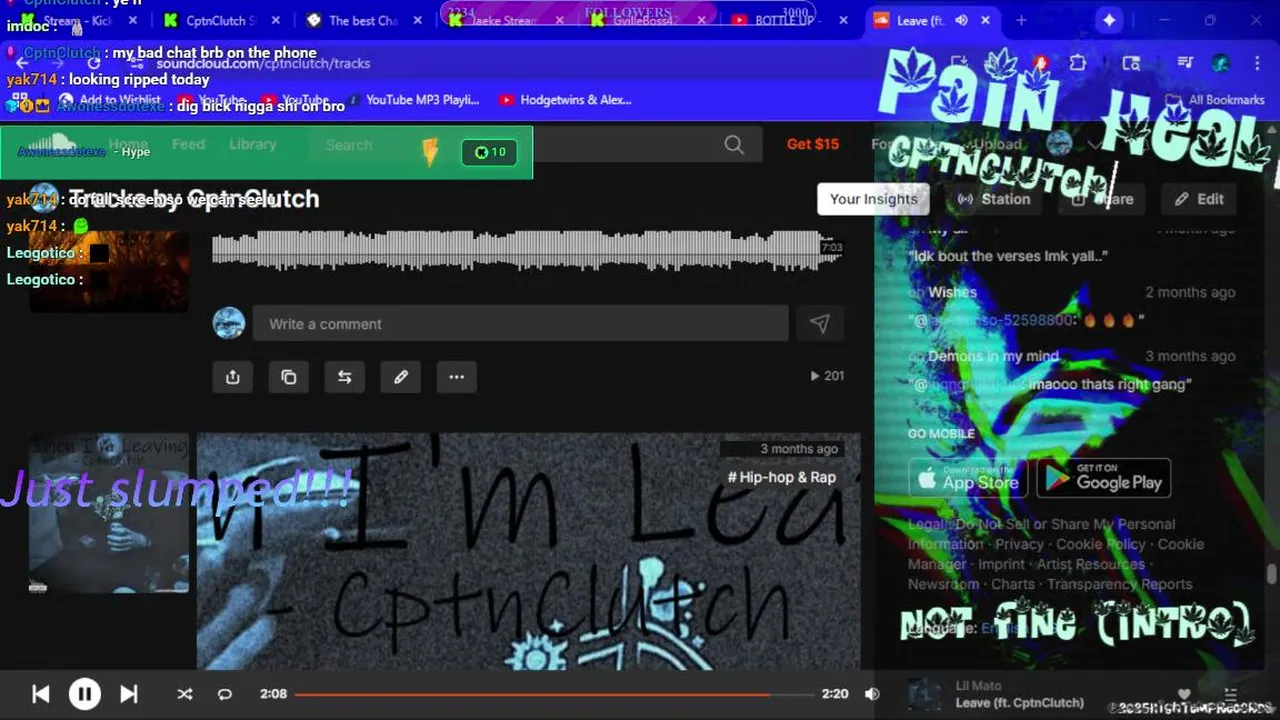Skip to the previous track
Image resolution: width=1280 pixels, height=720 pixels.
[x=41, y=694]
